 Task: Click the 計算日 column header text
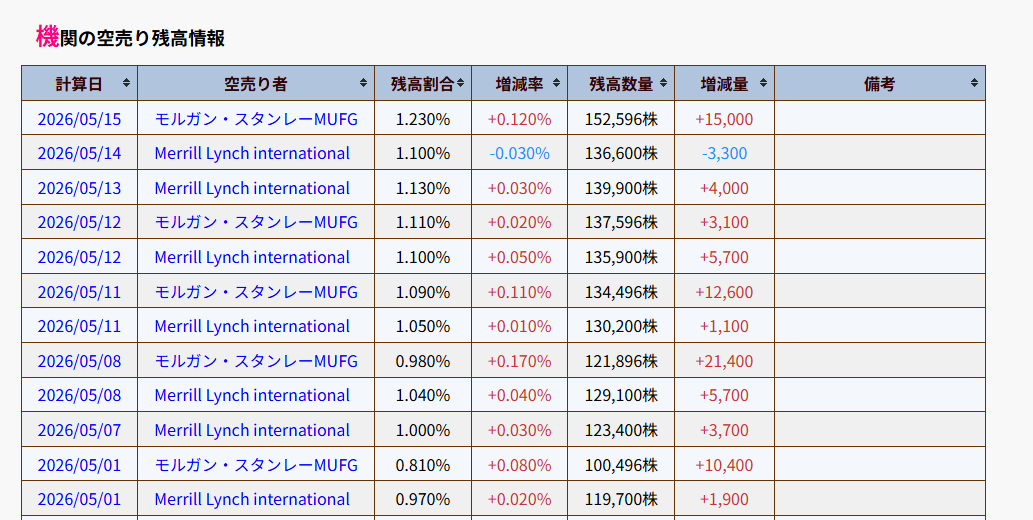(x=79, y=84)
